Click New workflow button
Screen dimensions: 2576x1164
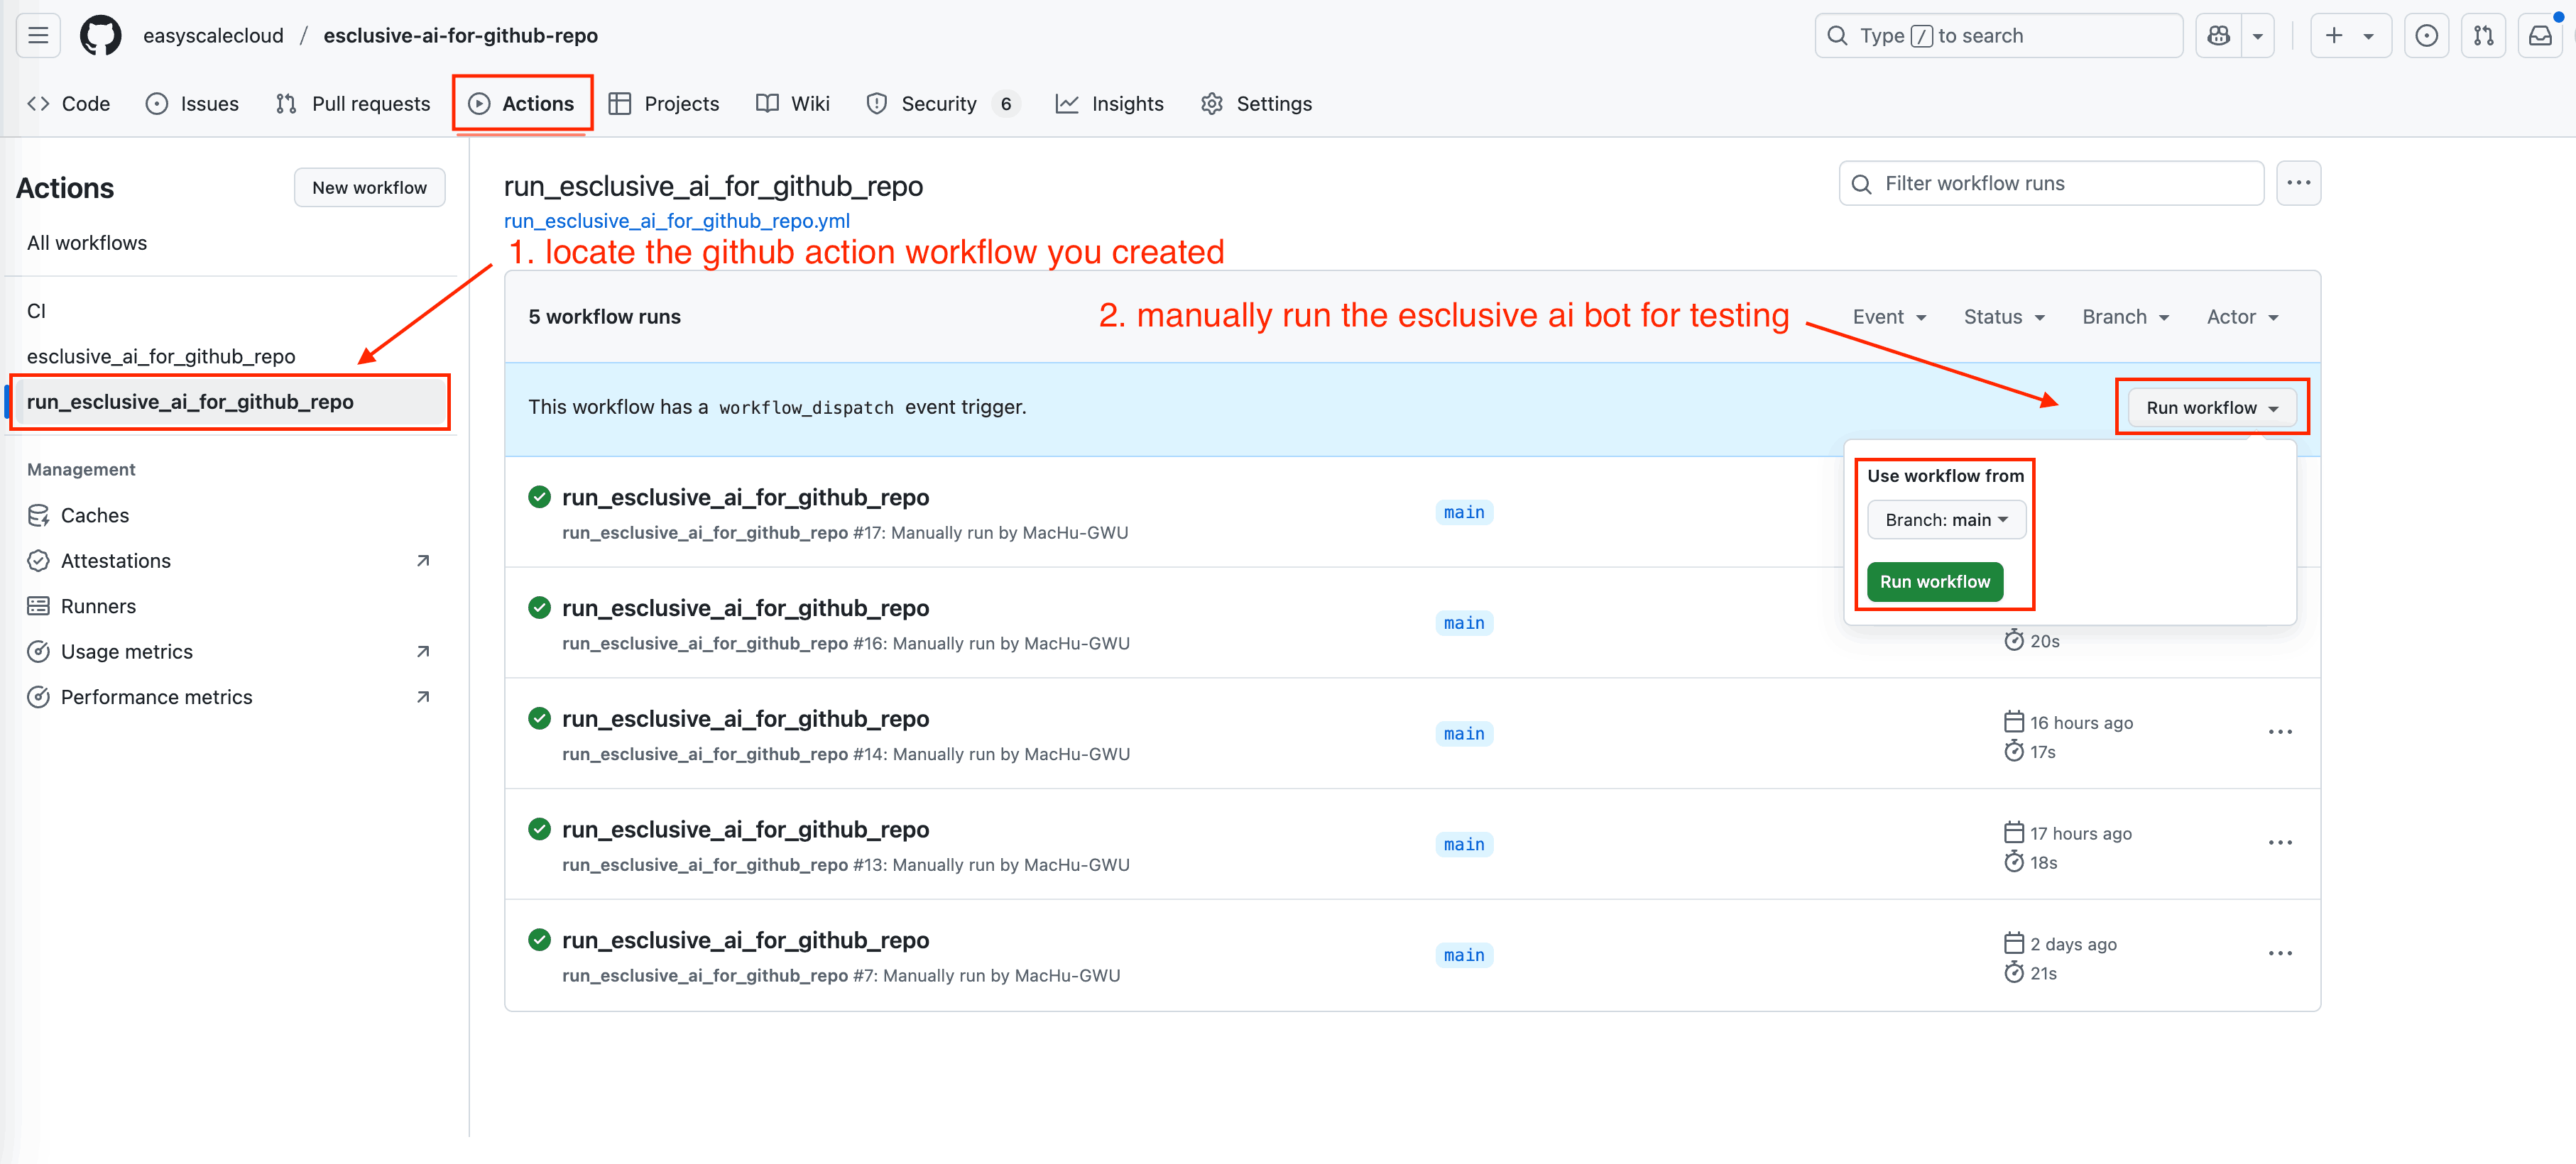[369, 187]
